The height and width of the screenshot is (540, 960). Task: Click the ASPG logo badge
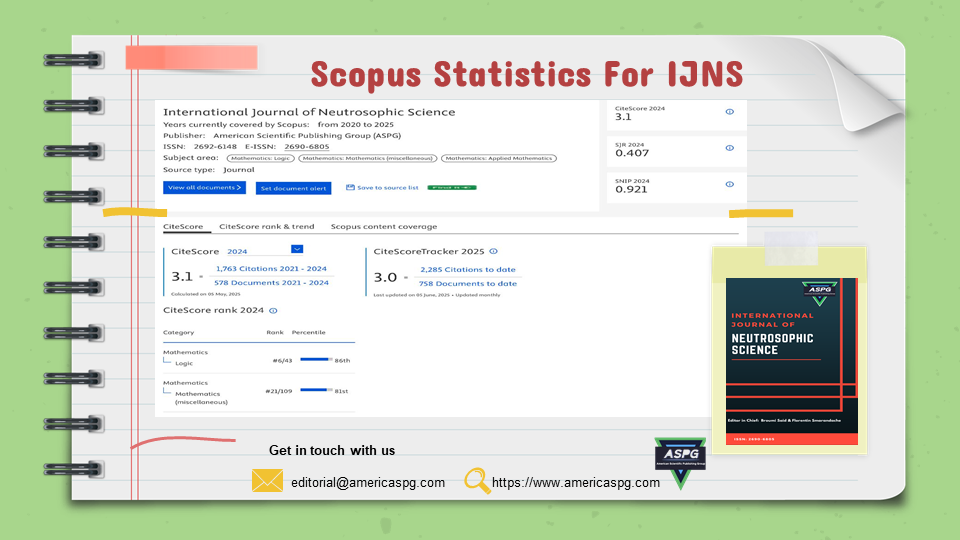(x=680, y=462)
